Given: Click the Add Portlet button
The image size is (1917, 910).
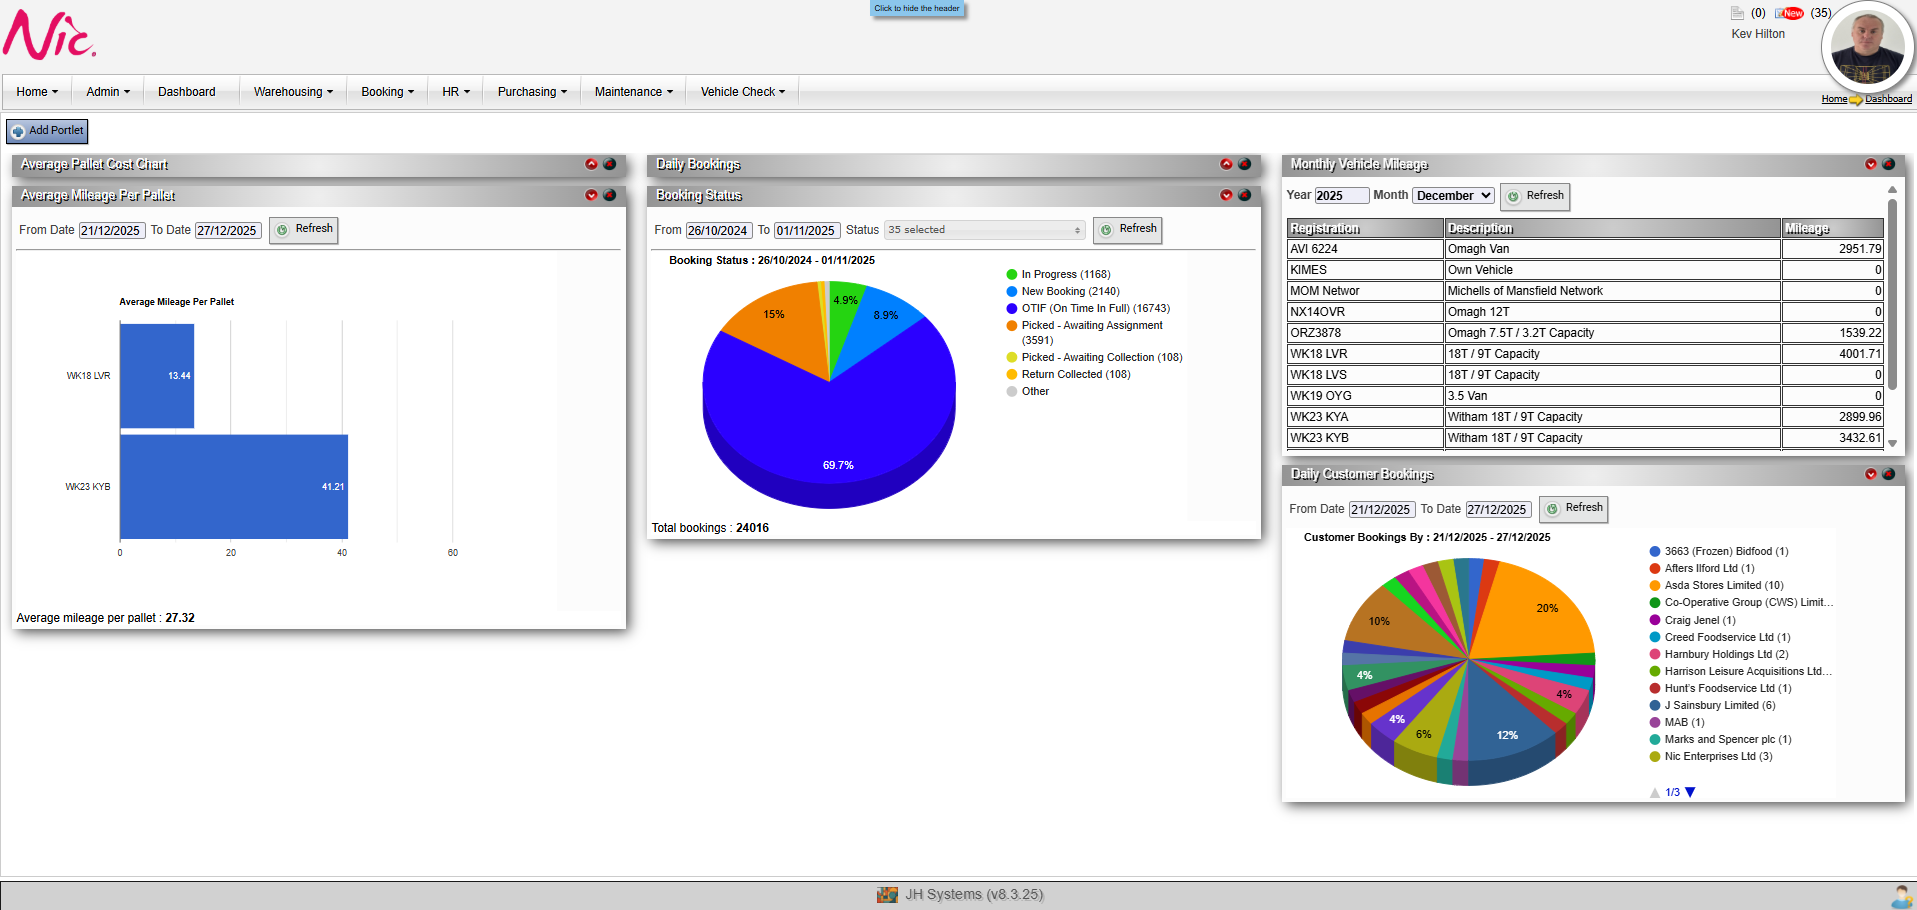Looking at the screenshot, I should click(47, 131).
